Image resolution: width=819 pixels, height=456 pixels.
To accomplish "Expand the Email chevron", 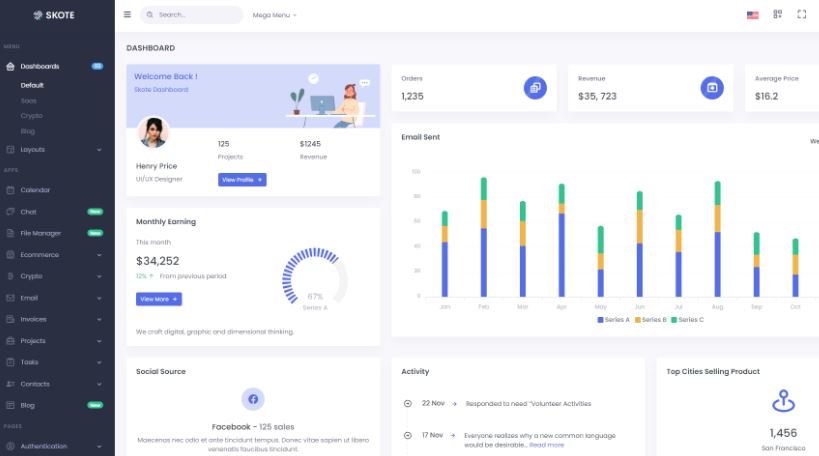I will (99, 298).
